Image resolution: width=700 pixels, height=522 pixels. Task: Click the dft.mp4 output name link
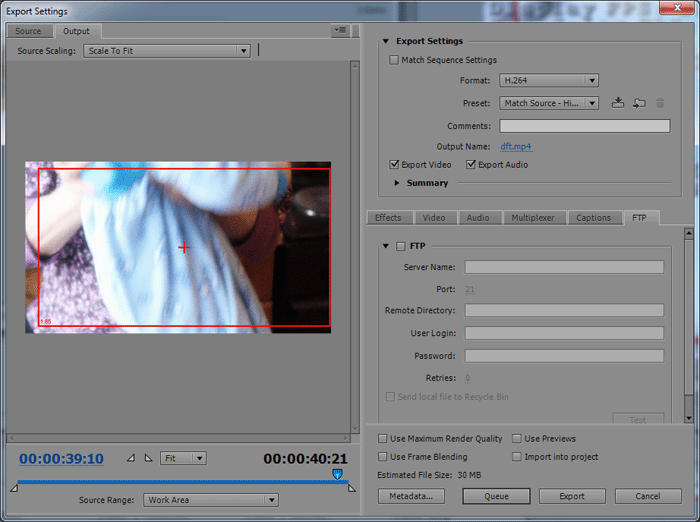tap(516, 146)
